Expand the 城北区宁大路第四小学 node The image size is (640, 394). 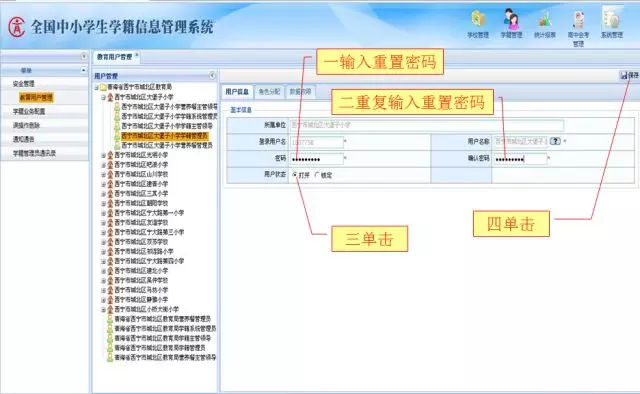[103, 261]
